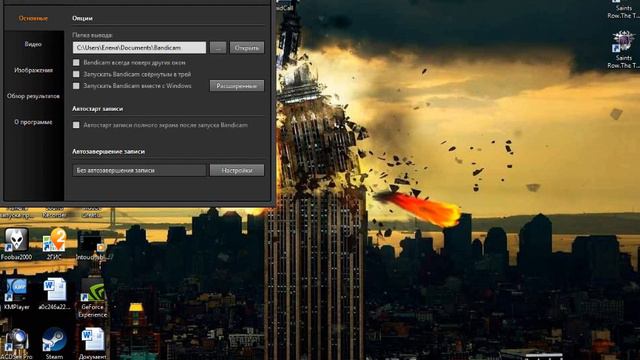Select the О программе tab
The height and width of the screenshot is (360, 640).
(x=33, y=122)
